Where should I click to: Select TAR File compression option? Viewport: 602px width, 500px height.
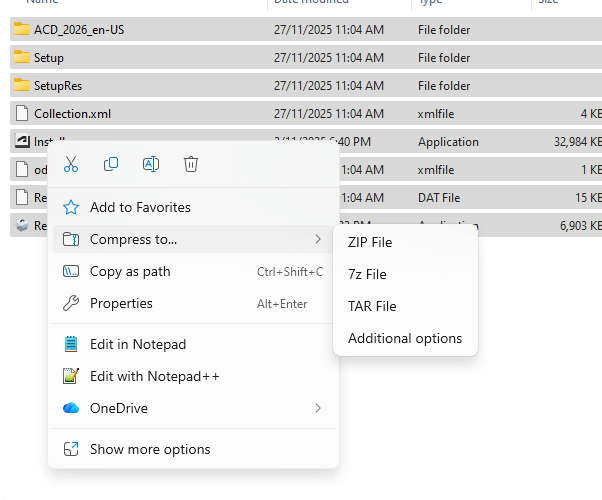(x=372, y=306)
